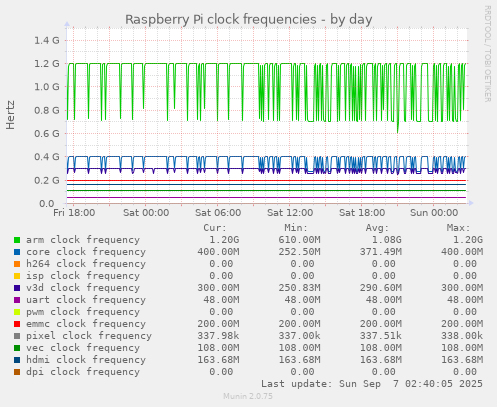
Task: Click the Sat 00:00 x-axis label
Action: coord(146,213)
